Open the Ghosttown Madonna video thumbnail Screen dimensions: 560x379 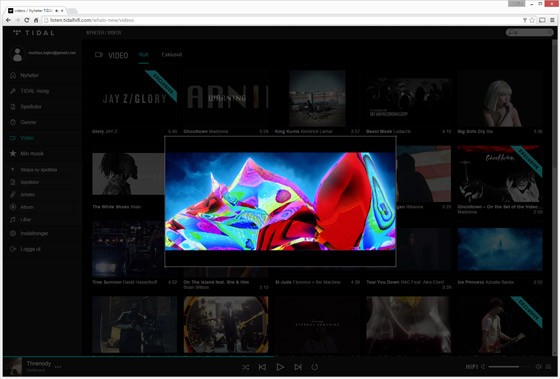click(x=226, y=99)
